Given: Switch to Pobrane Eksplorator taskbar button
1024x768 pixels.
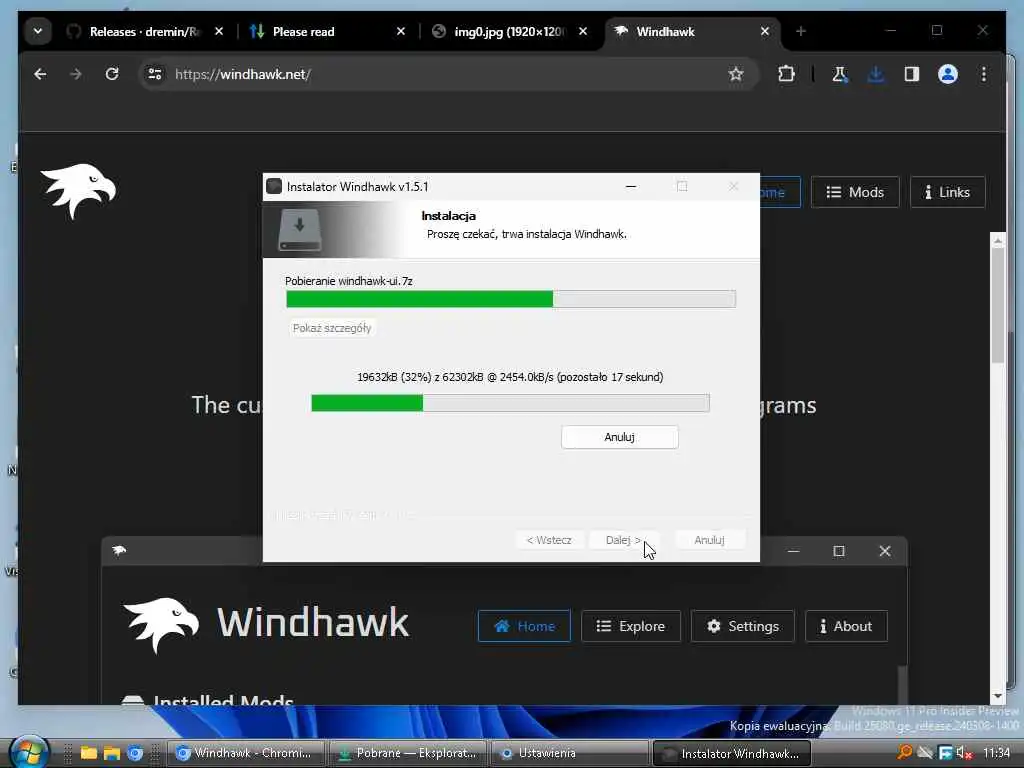Looking at the screenshot, I should pyautogui.click(x=408, y=753).
